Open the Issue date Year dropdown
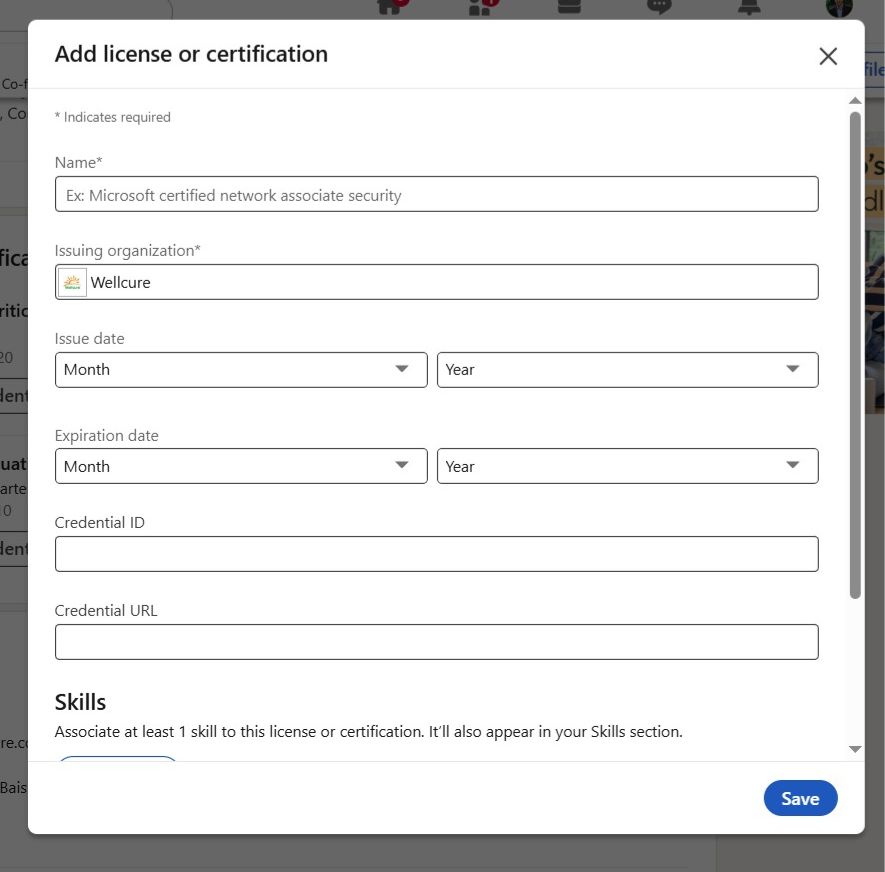885x872 pixels. coord(627,370)
